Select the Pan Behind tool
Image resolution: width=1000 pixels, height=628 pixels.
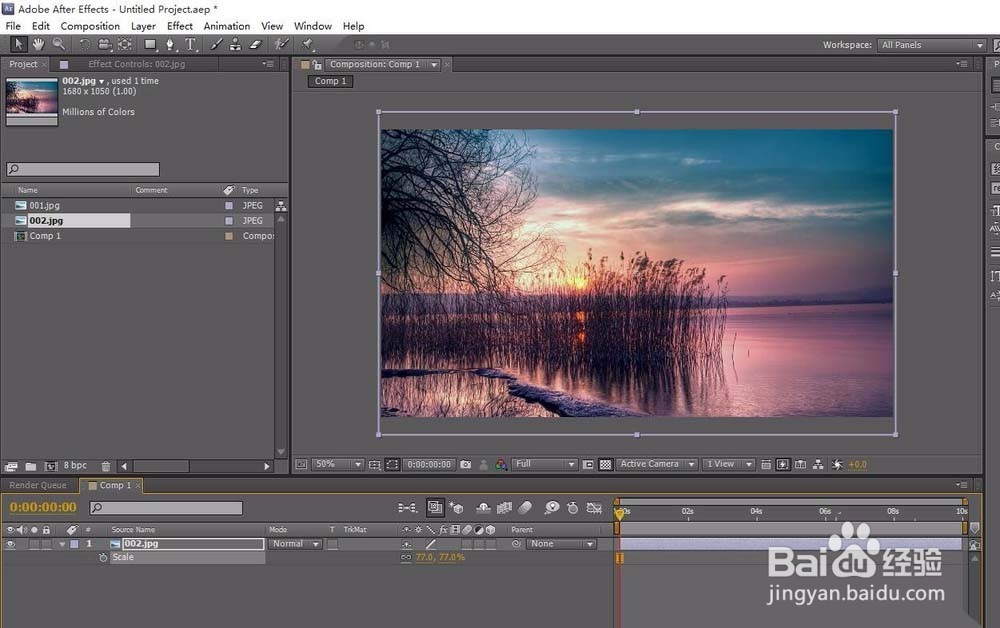(125, 44)
